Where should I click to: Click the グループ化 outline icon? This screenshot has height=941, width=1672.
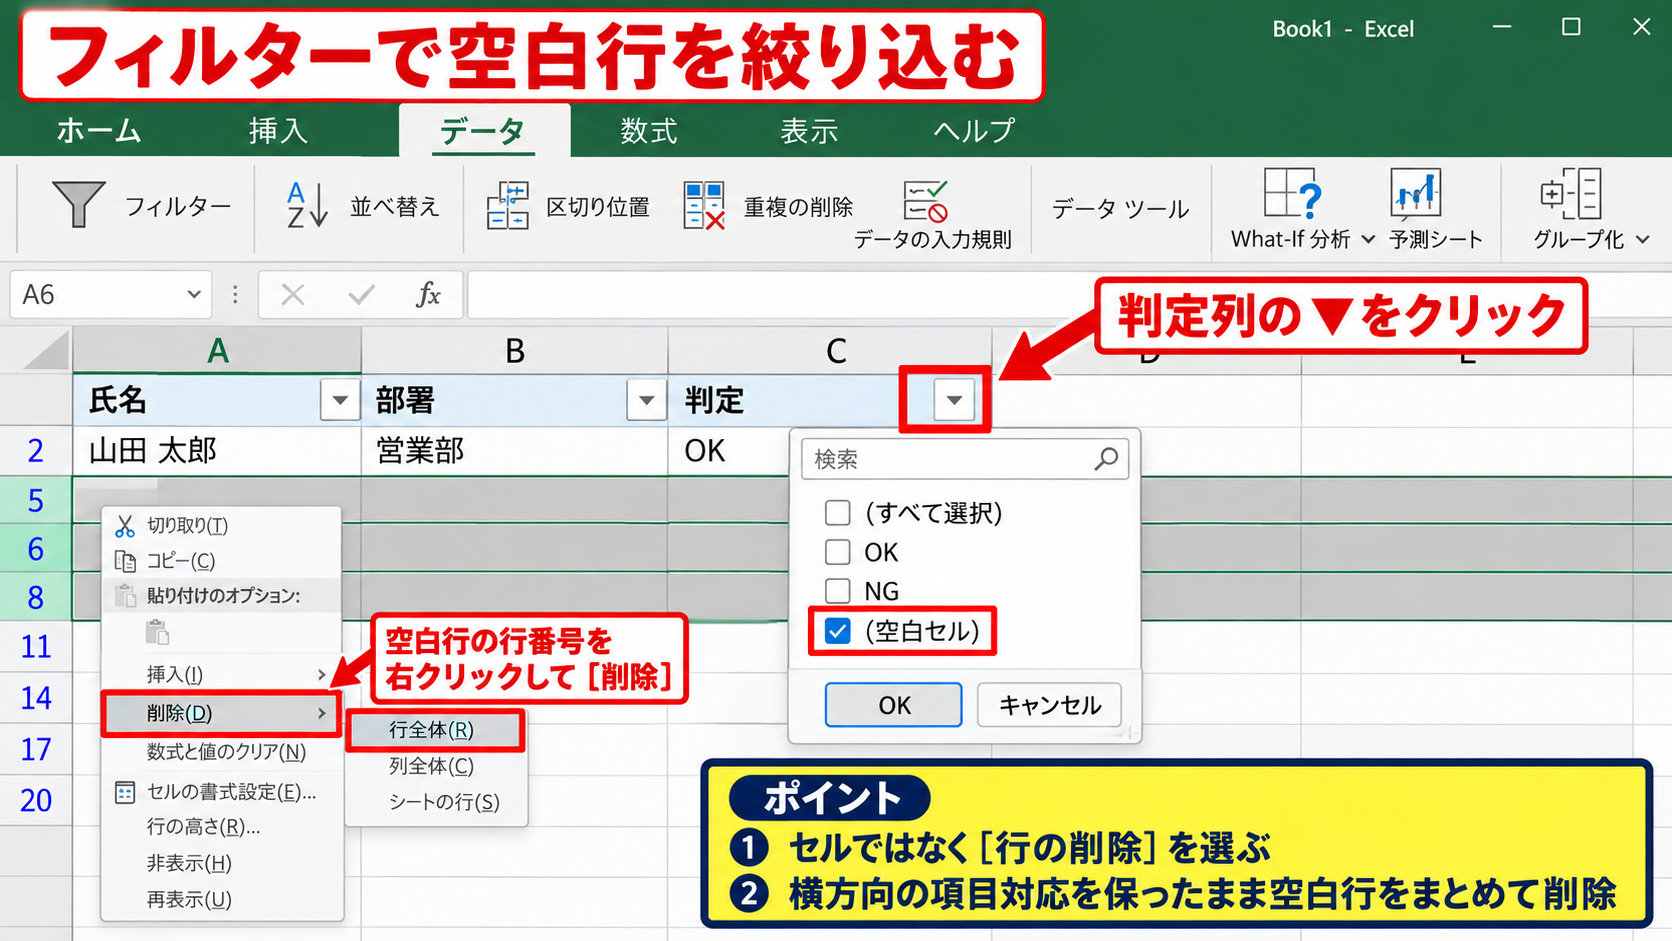[1571, 193]
